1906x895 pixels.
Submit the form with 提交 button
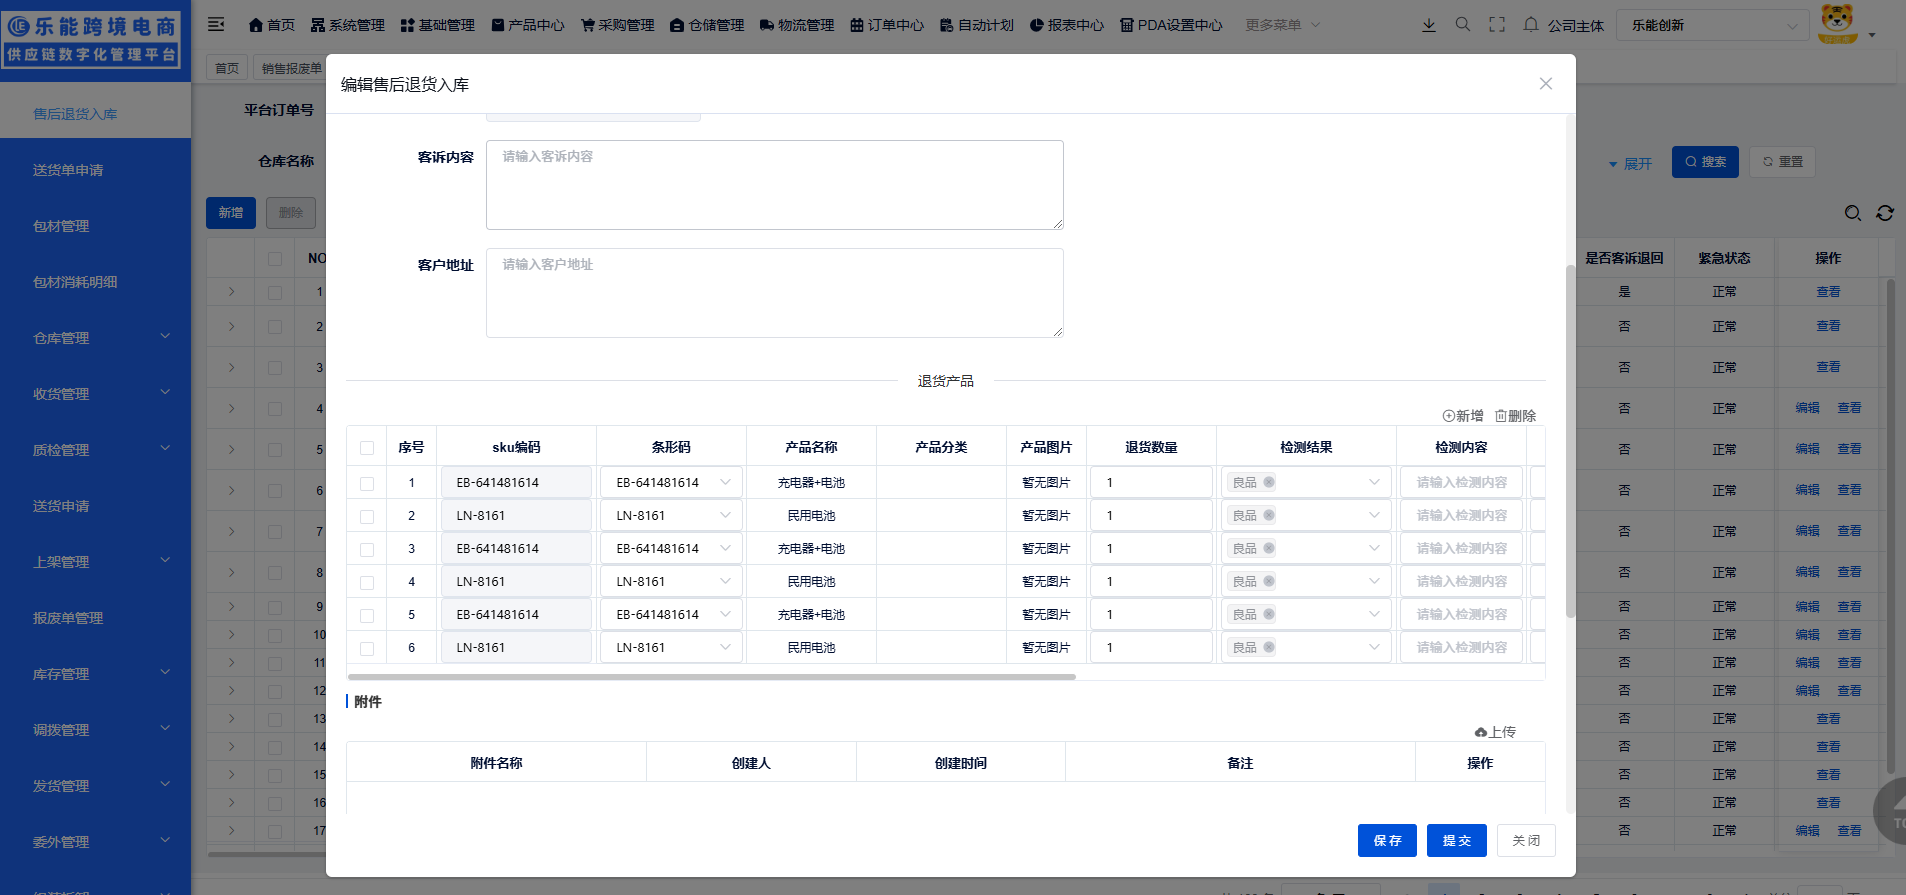pos(1456,841)
